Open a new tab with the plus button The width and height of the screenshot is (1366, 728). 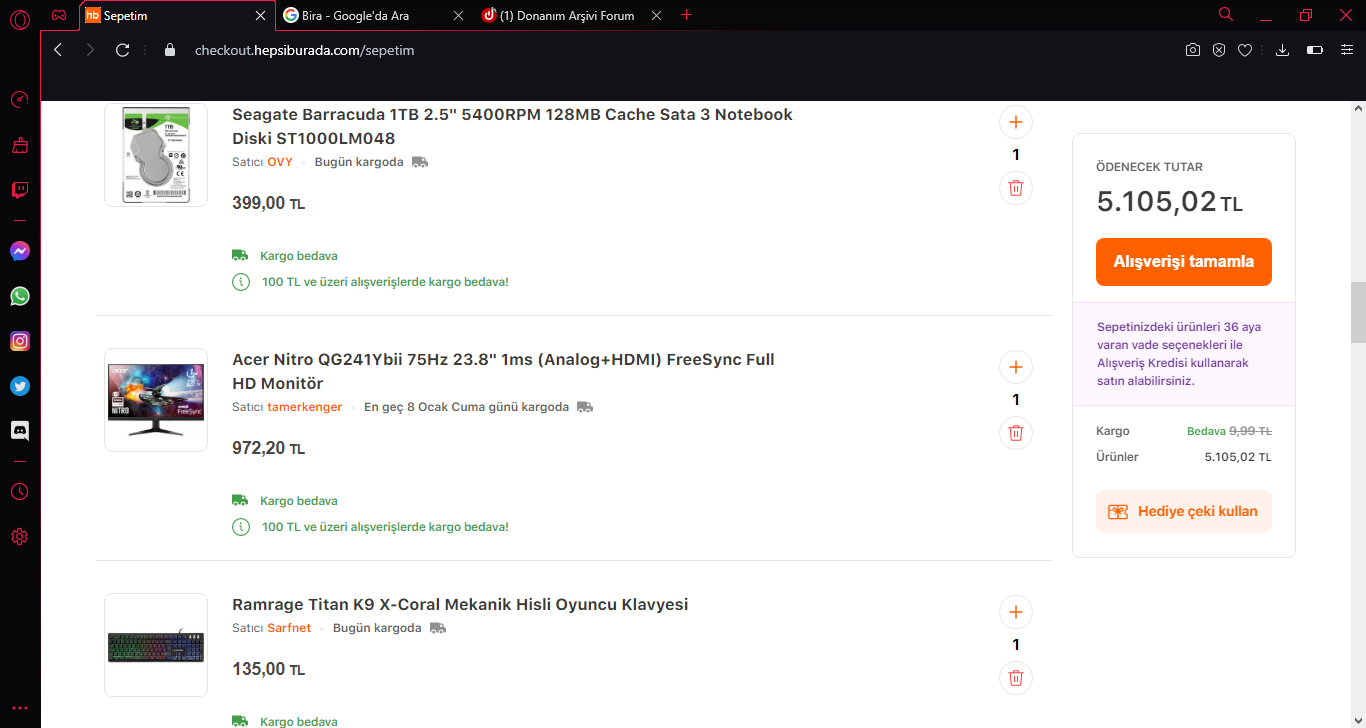pyautogui.click(x=686, y=15)
